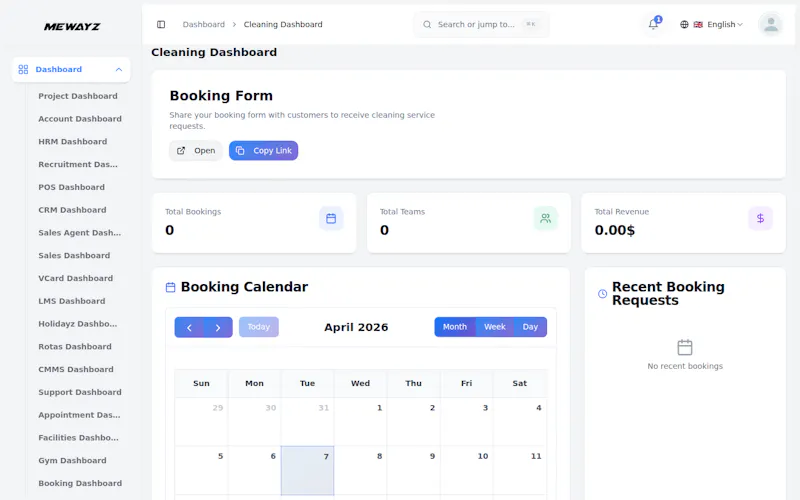Click Dashboard in the breadcrumb
Screen dimensions: 800x500
click(x=204, y=24)
